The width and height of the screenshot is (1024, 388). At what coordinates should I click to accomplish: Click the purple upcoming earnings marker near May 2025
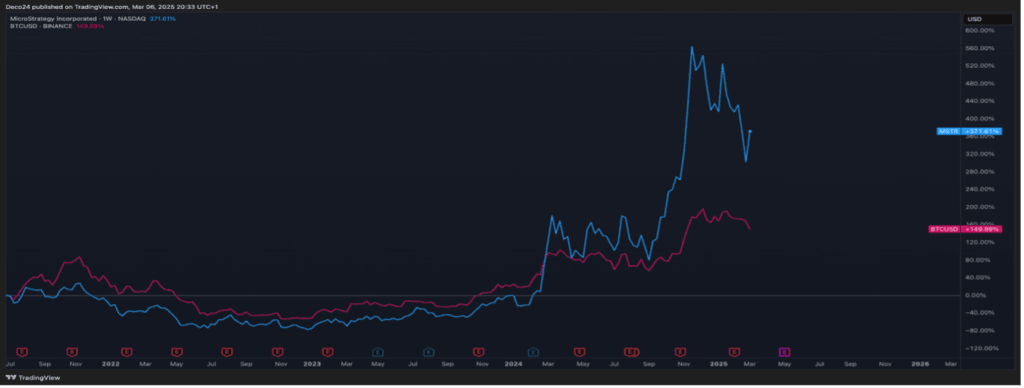[784, 351]
